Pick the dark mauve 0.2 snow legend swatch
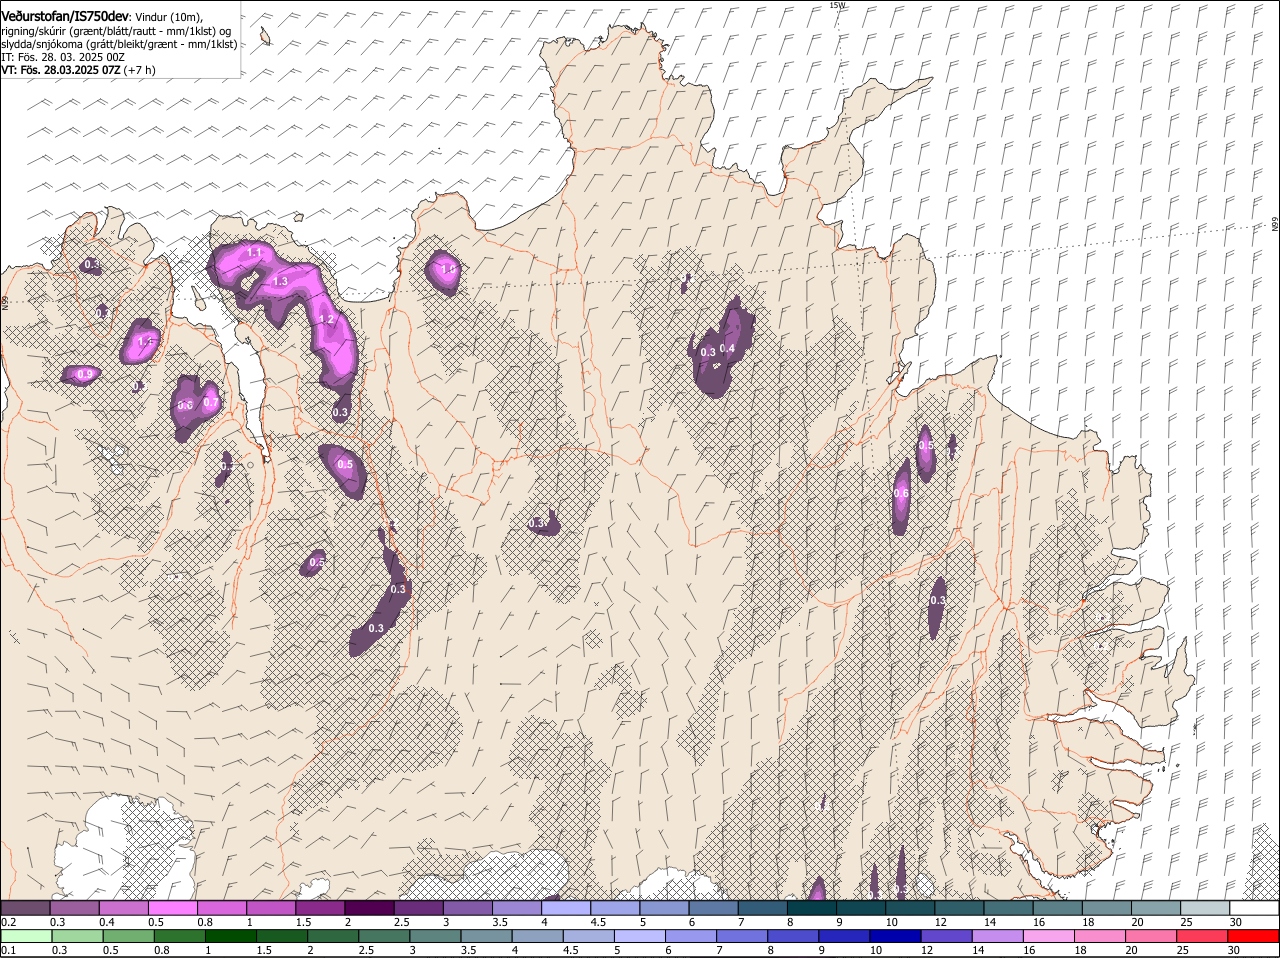The width and height of the screenshot is (1280, 958). click(25, 908)
